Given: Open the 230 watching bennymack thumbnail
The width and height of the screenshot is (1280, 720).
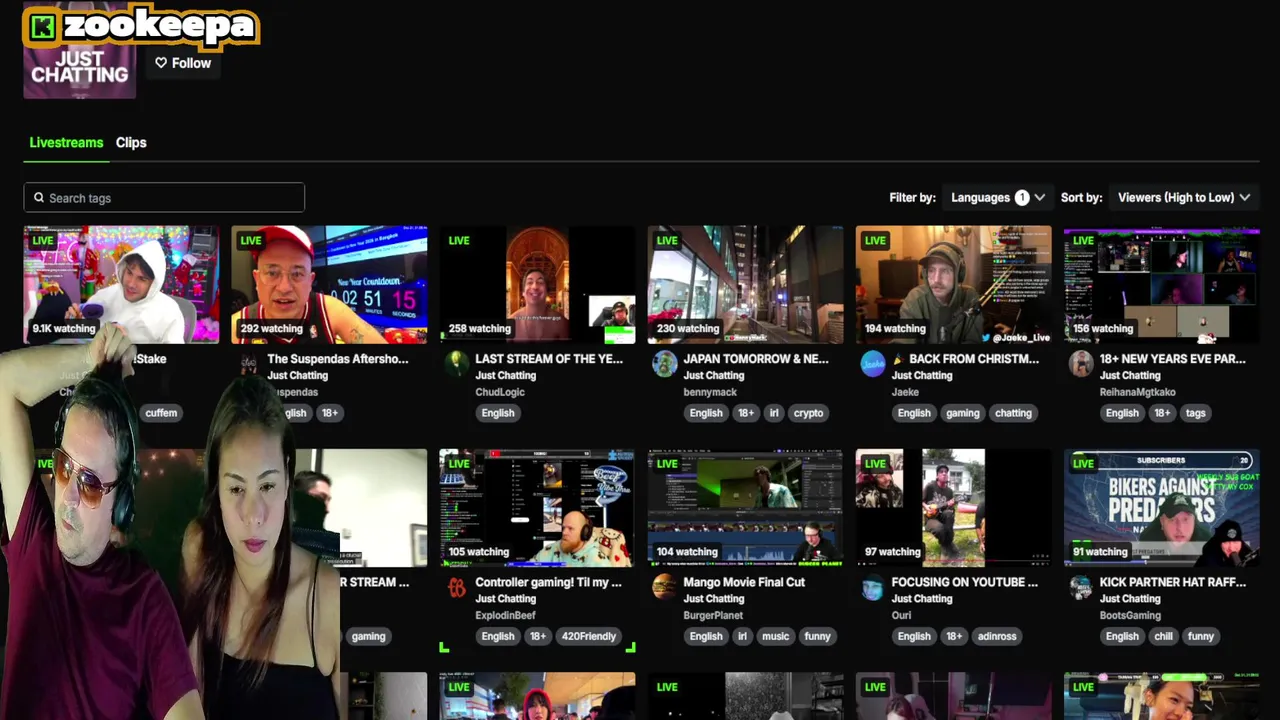Looking at the screenshot, I should [x=745, y=285].
